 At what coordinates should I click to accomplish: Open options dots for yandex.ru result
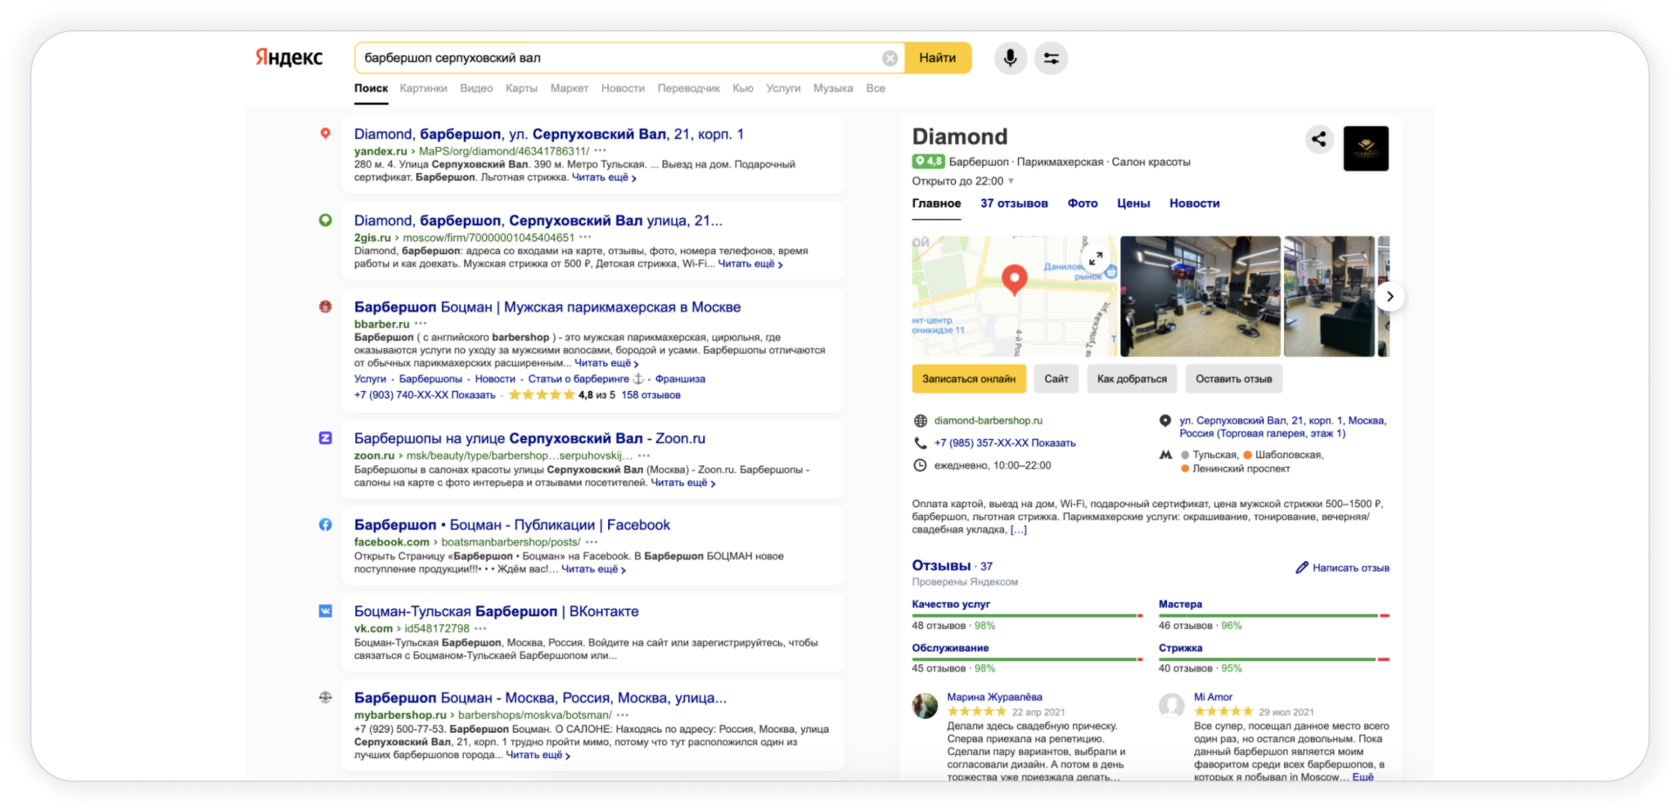pos(600,151)
